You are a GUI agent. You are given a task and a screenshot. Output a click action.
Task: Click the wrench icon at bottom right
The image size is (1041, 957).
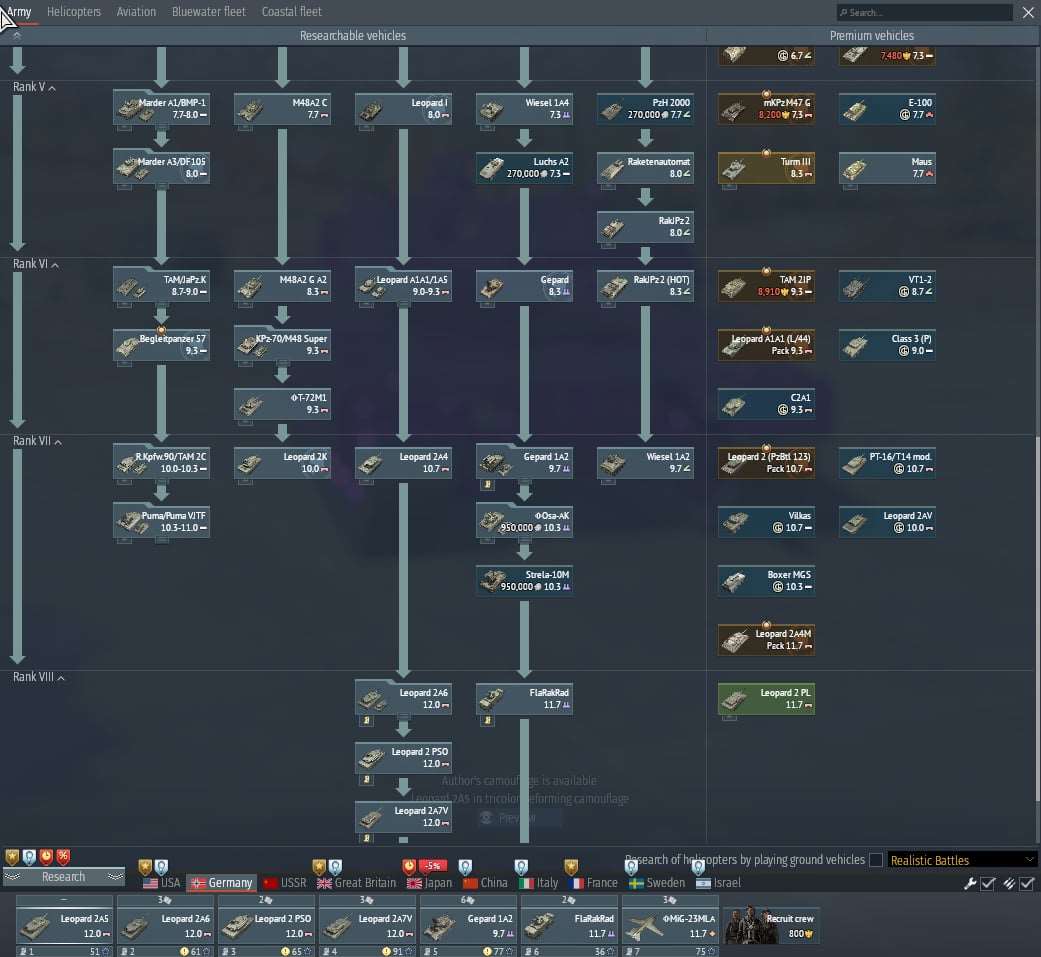(969, 883)
